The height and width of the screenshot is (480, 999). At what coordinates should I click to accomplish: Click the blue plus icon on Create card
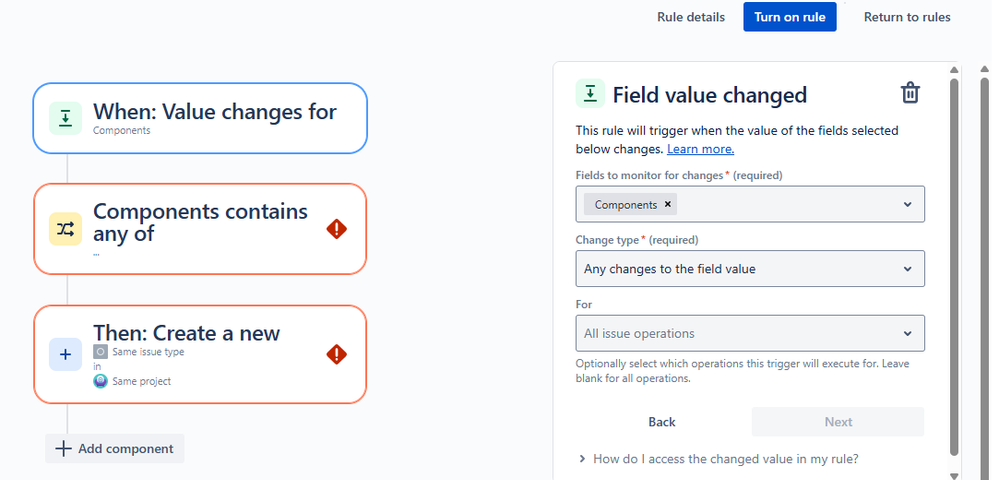pos(65,354)
